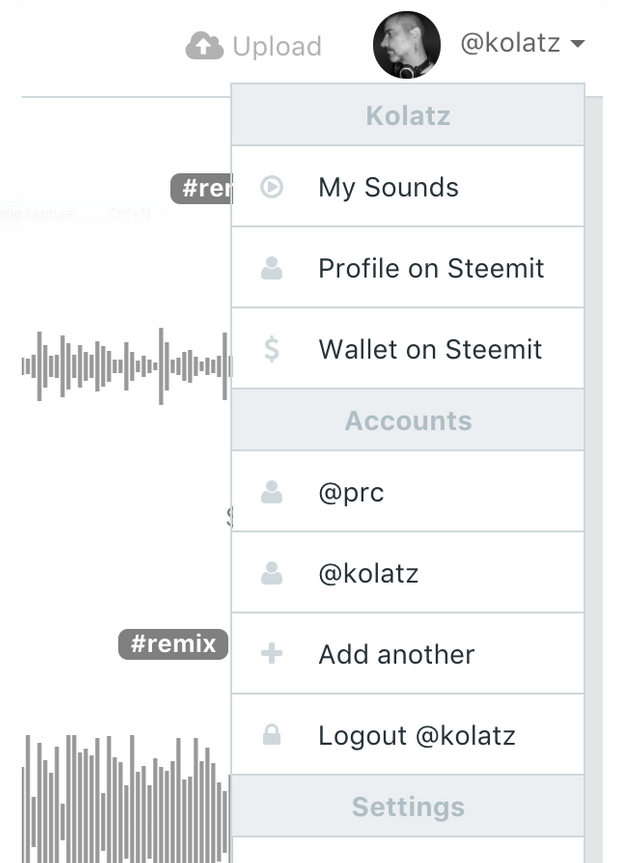Click the play circle icon beside My Sounds

tap(271, 187)
